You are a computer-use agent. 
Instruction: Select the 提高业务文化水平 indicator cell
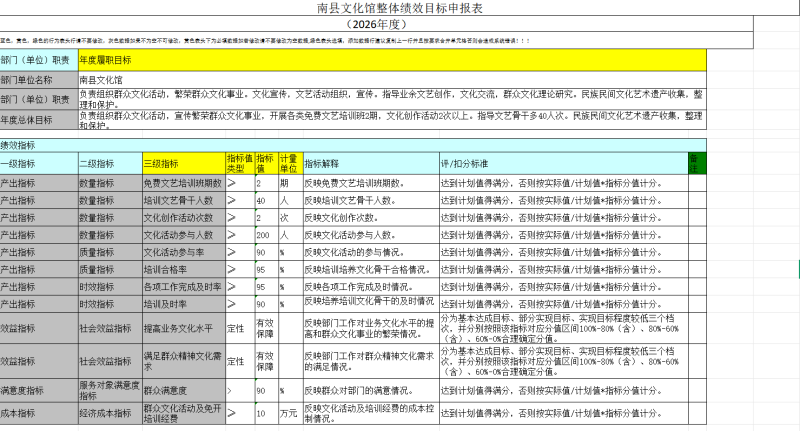click(x=183, y=329)
